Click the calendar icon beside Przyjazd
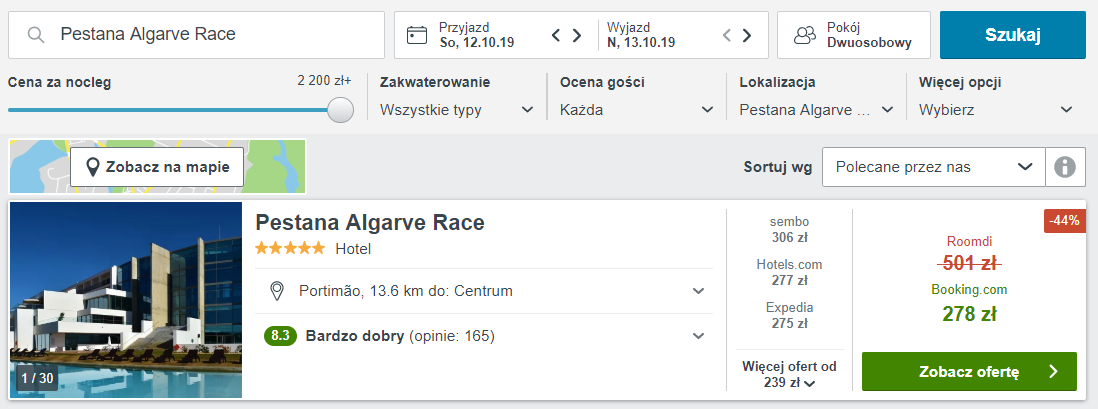 417,35
